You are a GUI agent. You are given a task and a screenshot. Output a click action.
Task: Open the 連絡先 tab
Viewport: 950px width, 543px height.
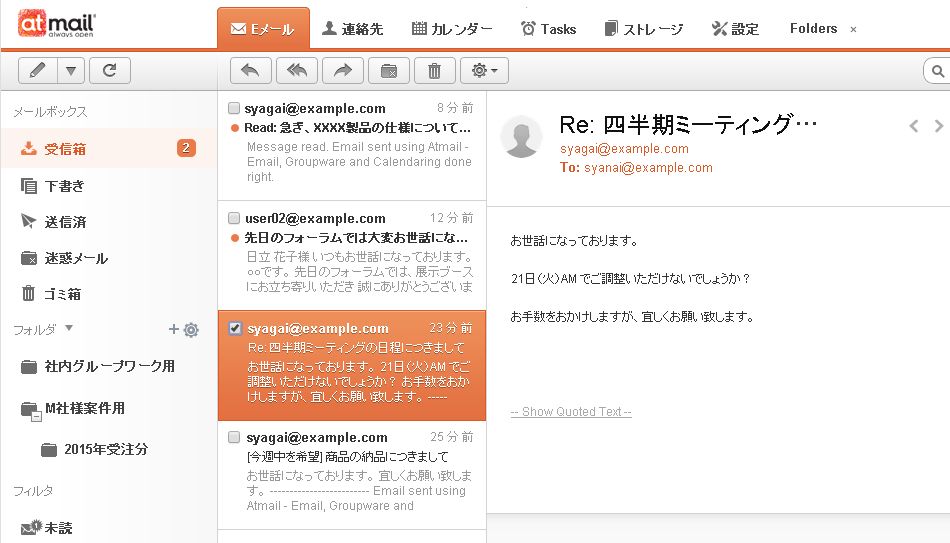pyautogui.click(x=353, y=29)
